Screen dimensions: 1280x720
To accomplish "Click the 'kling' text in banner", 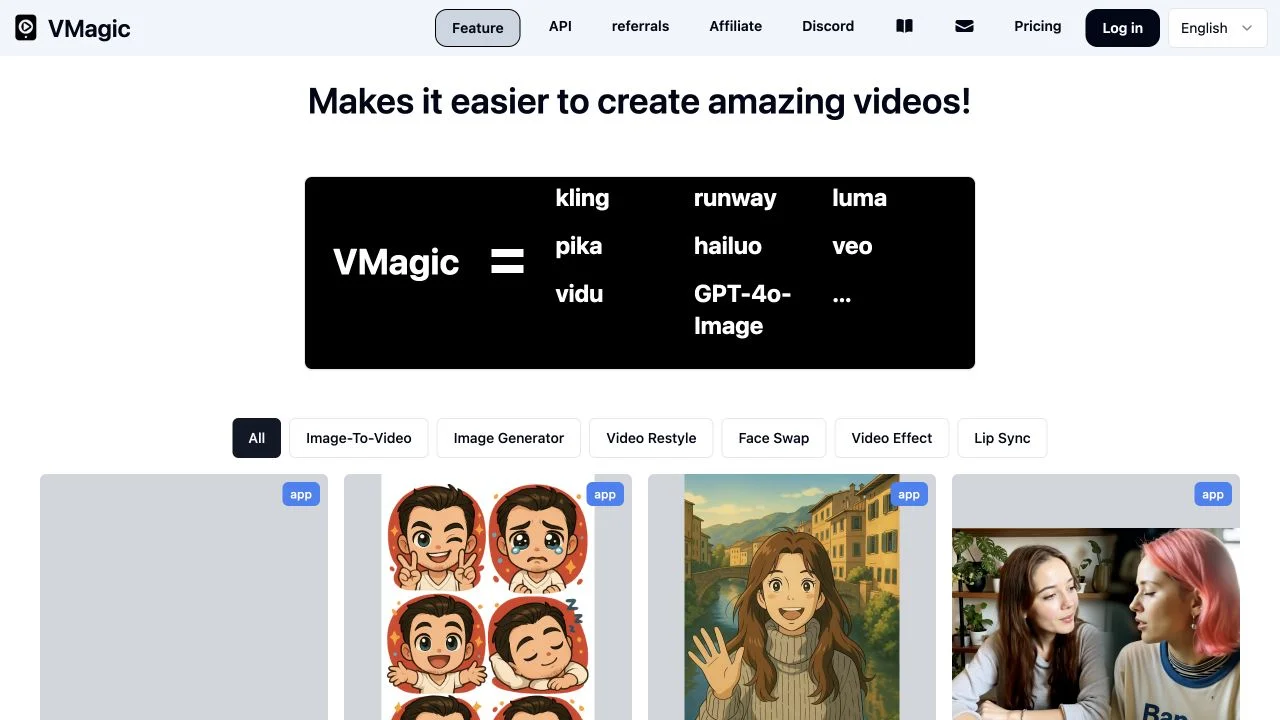I will coord(582,198).
